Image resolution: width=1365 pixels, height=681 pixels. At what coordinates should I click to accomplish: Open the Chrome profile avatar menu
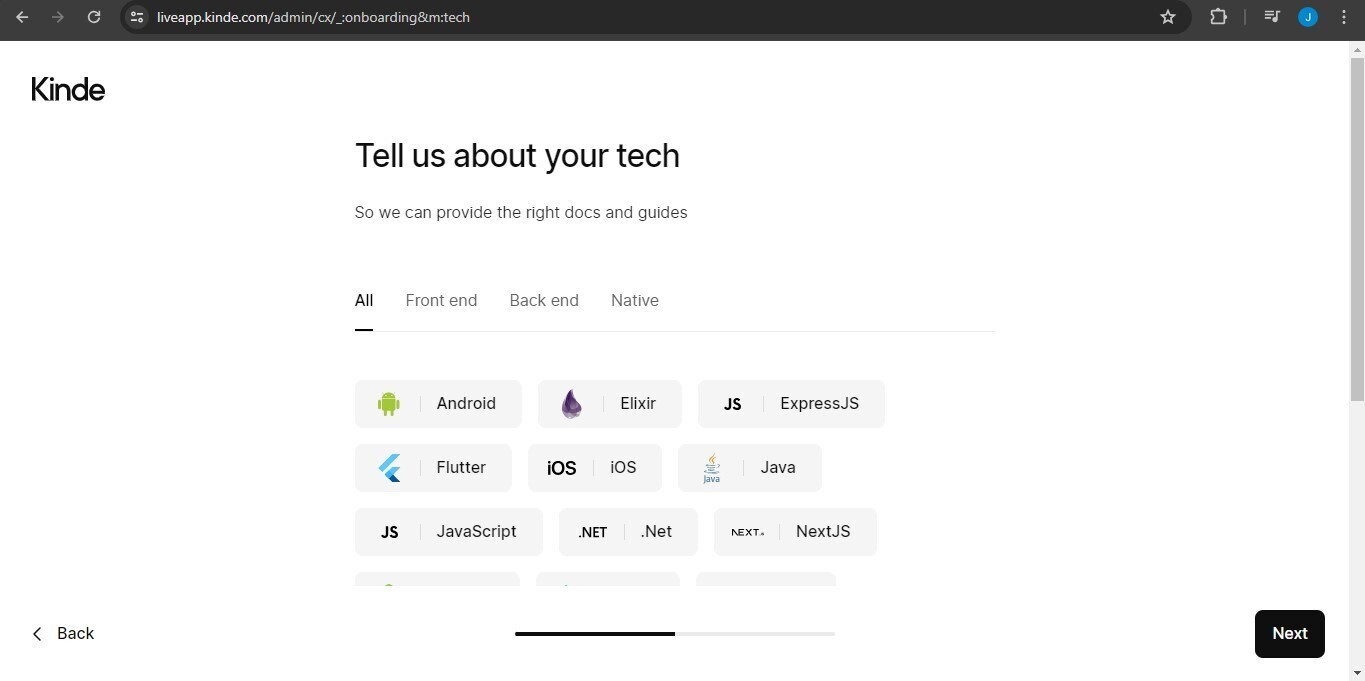pyautogui.click(x=1308, y=17)
